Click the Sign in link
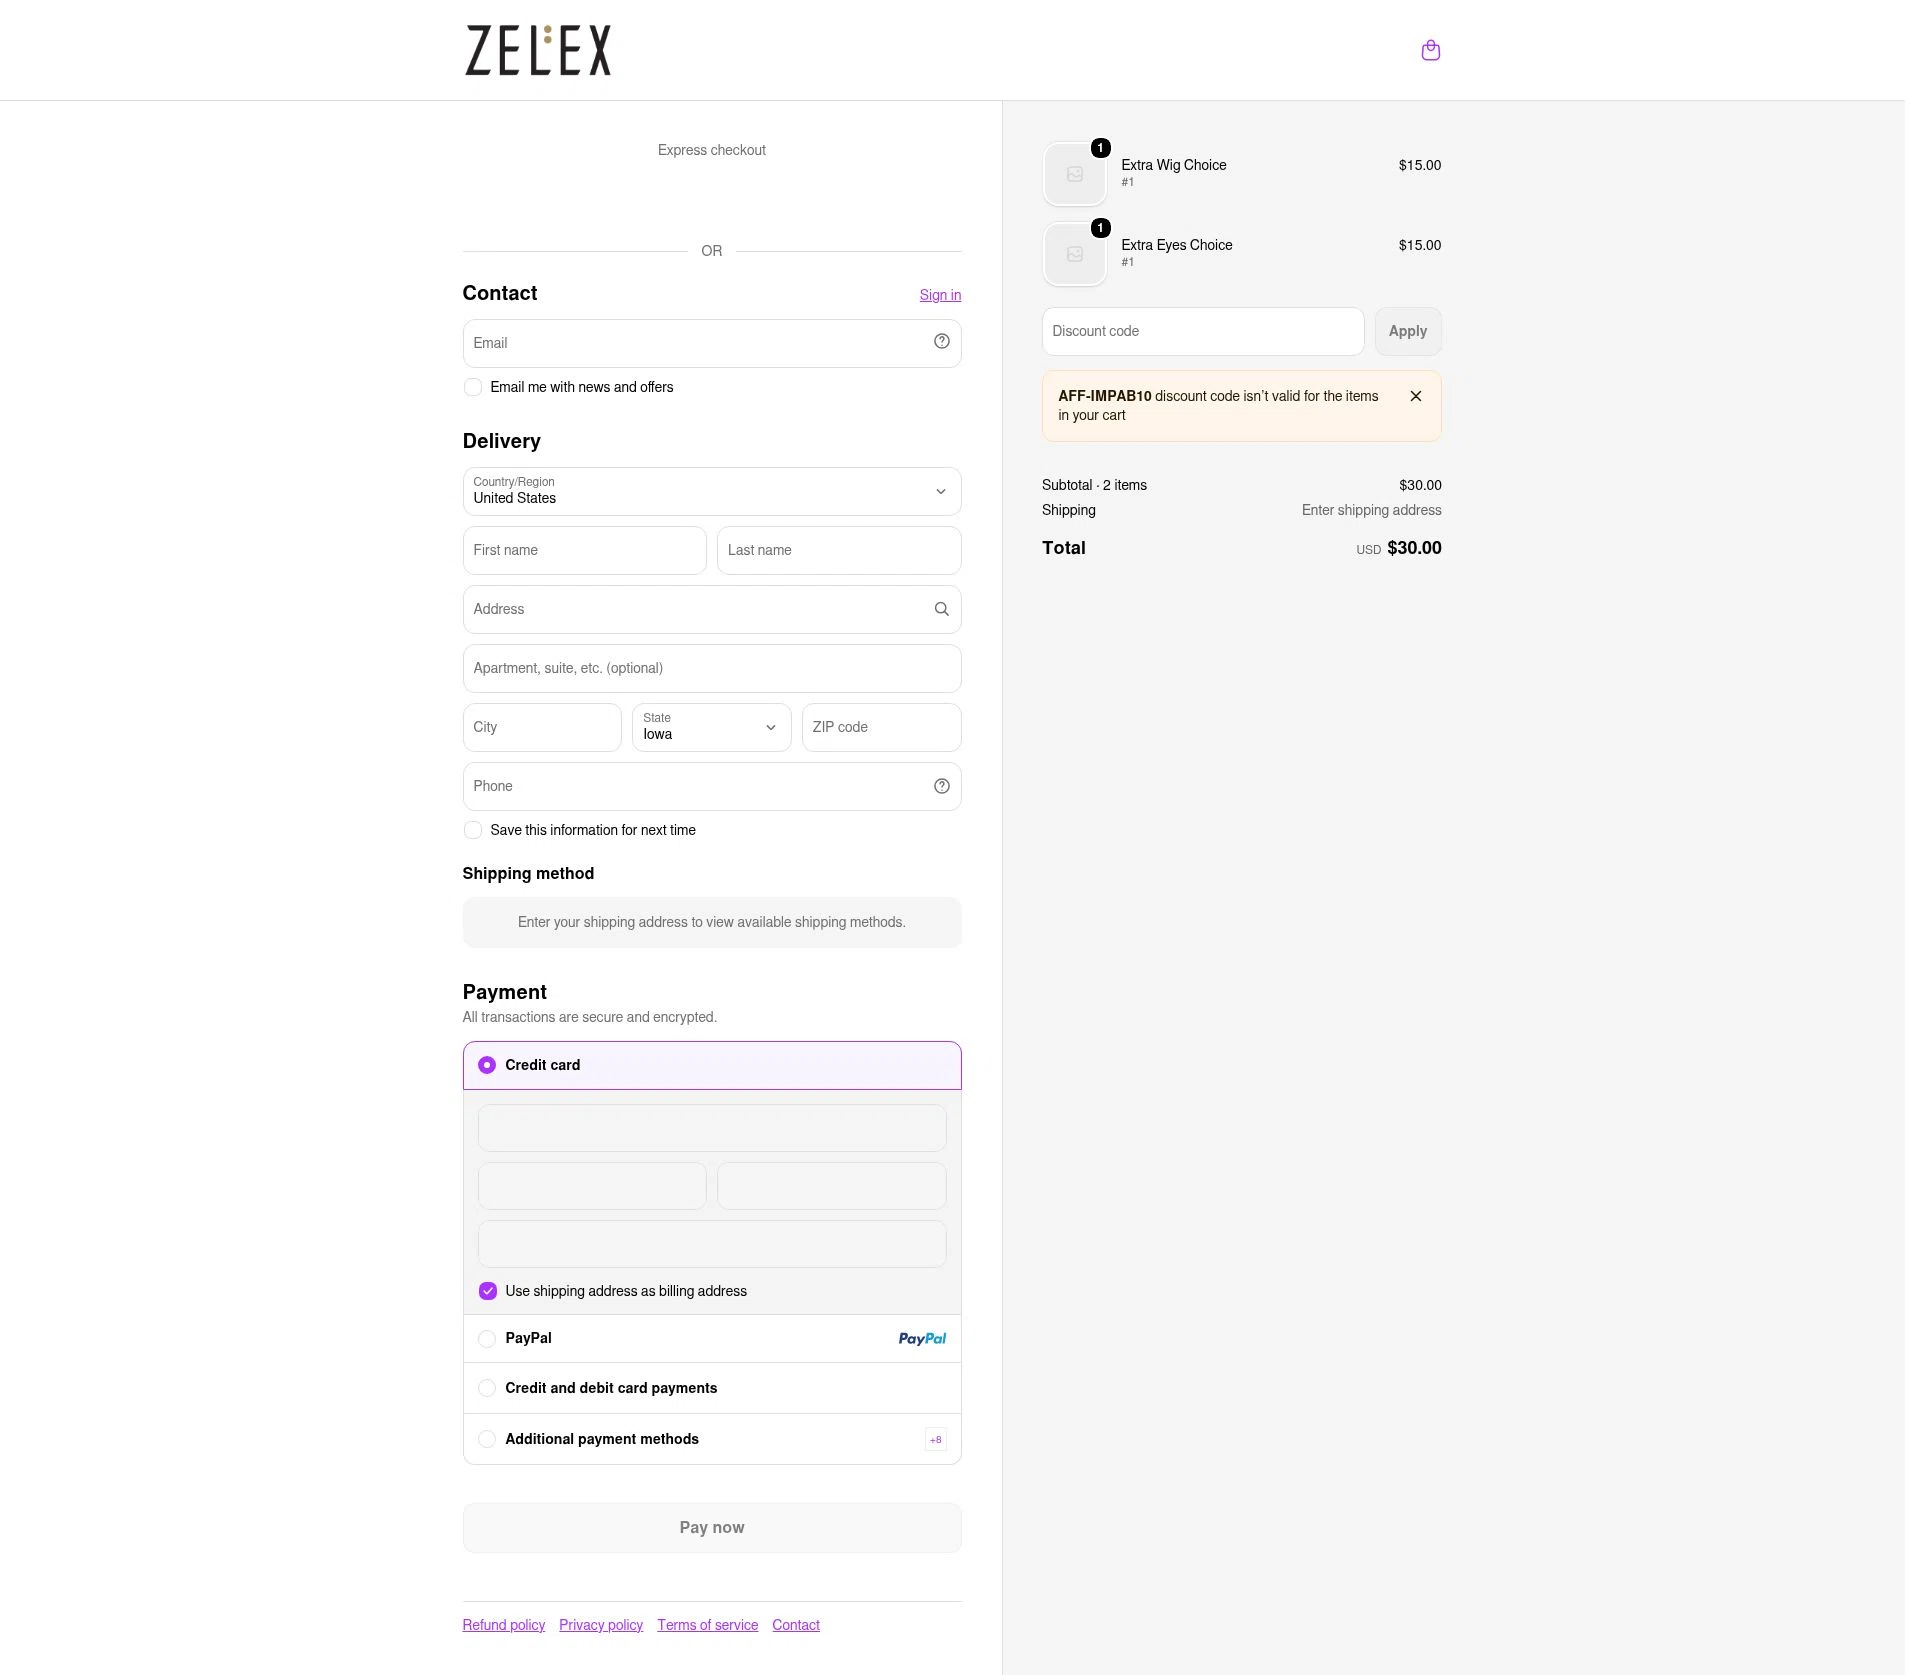 click(x=940, y=295)
